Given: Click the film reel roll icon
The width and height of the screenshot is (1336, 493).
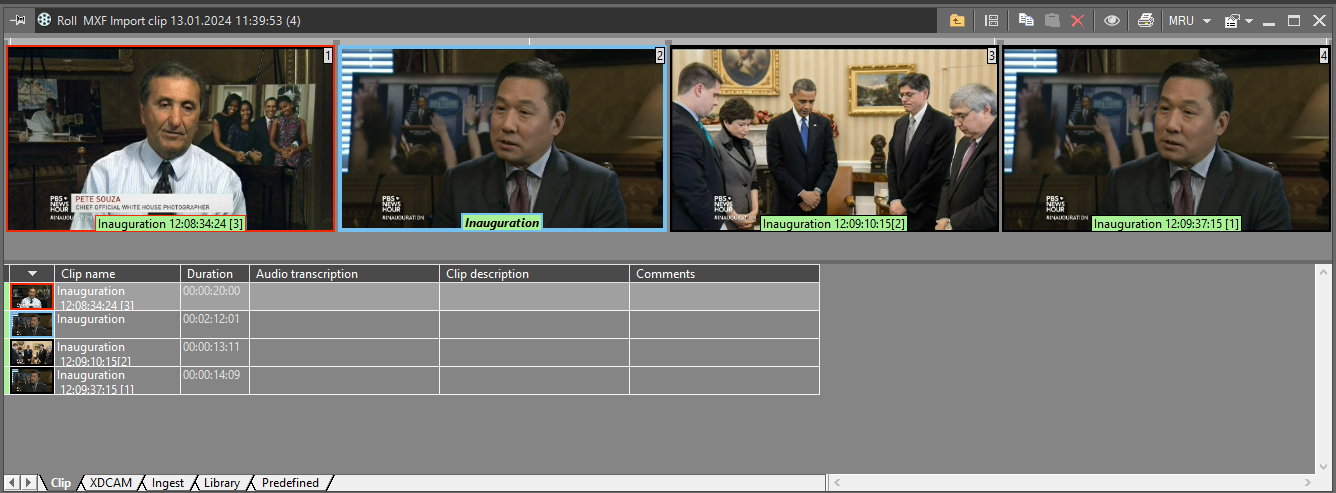Looking at the screenshot, I should pyautogui.click(x=47, y=19).
